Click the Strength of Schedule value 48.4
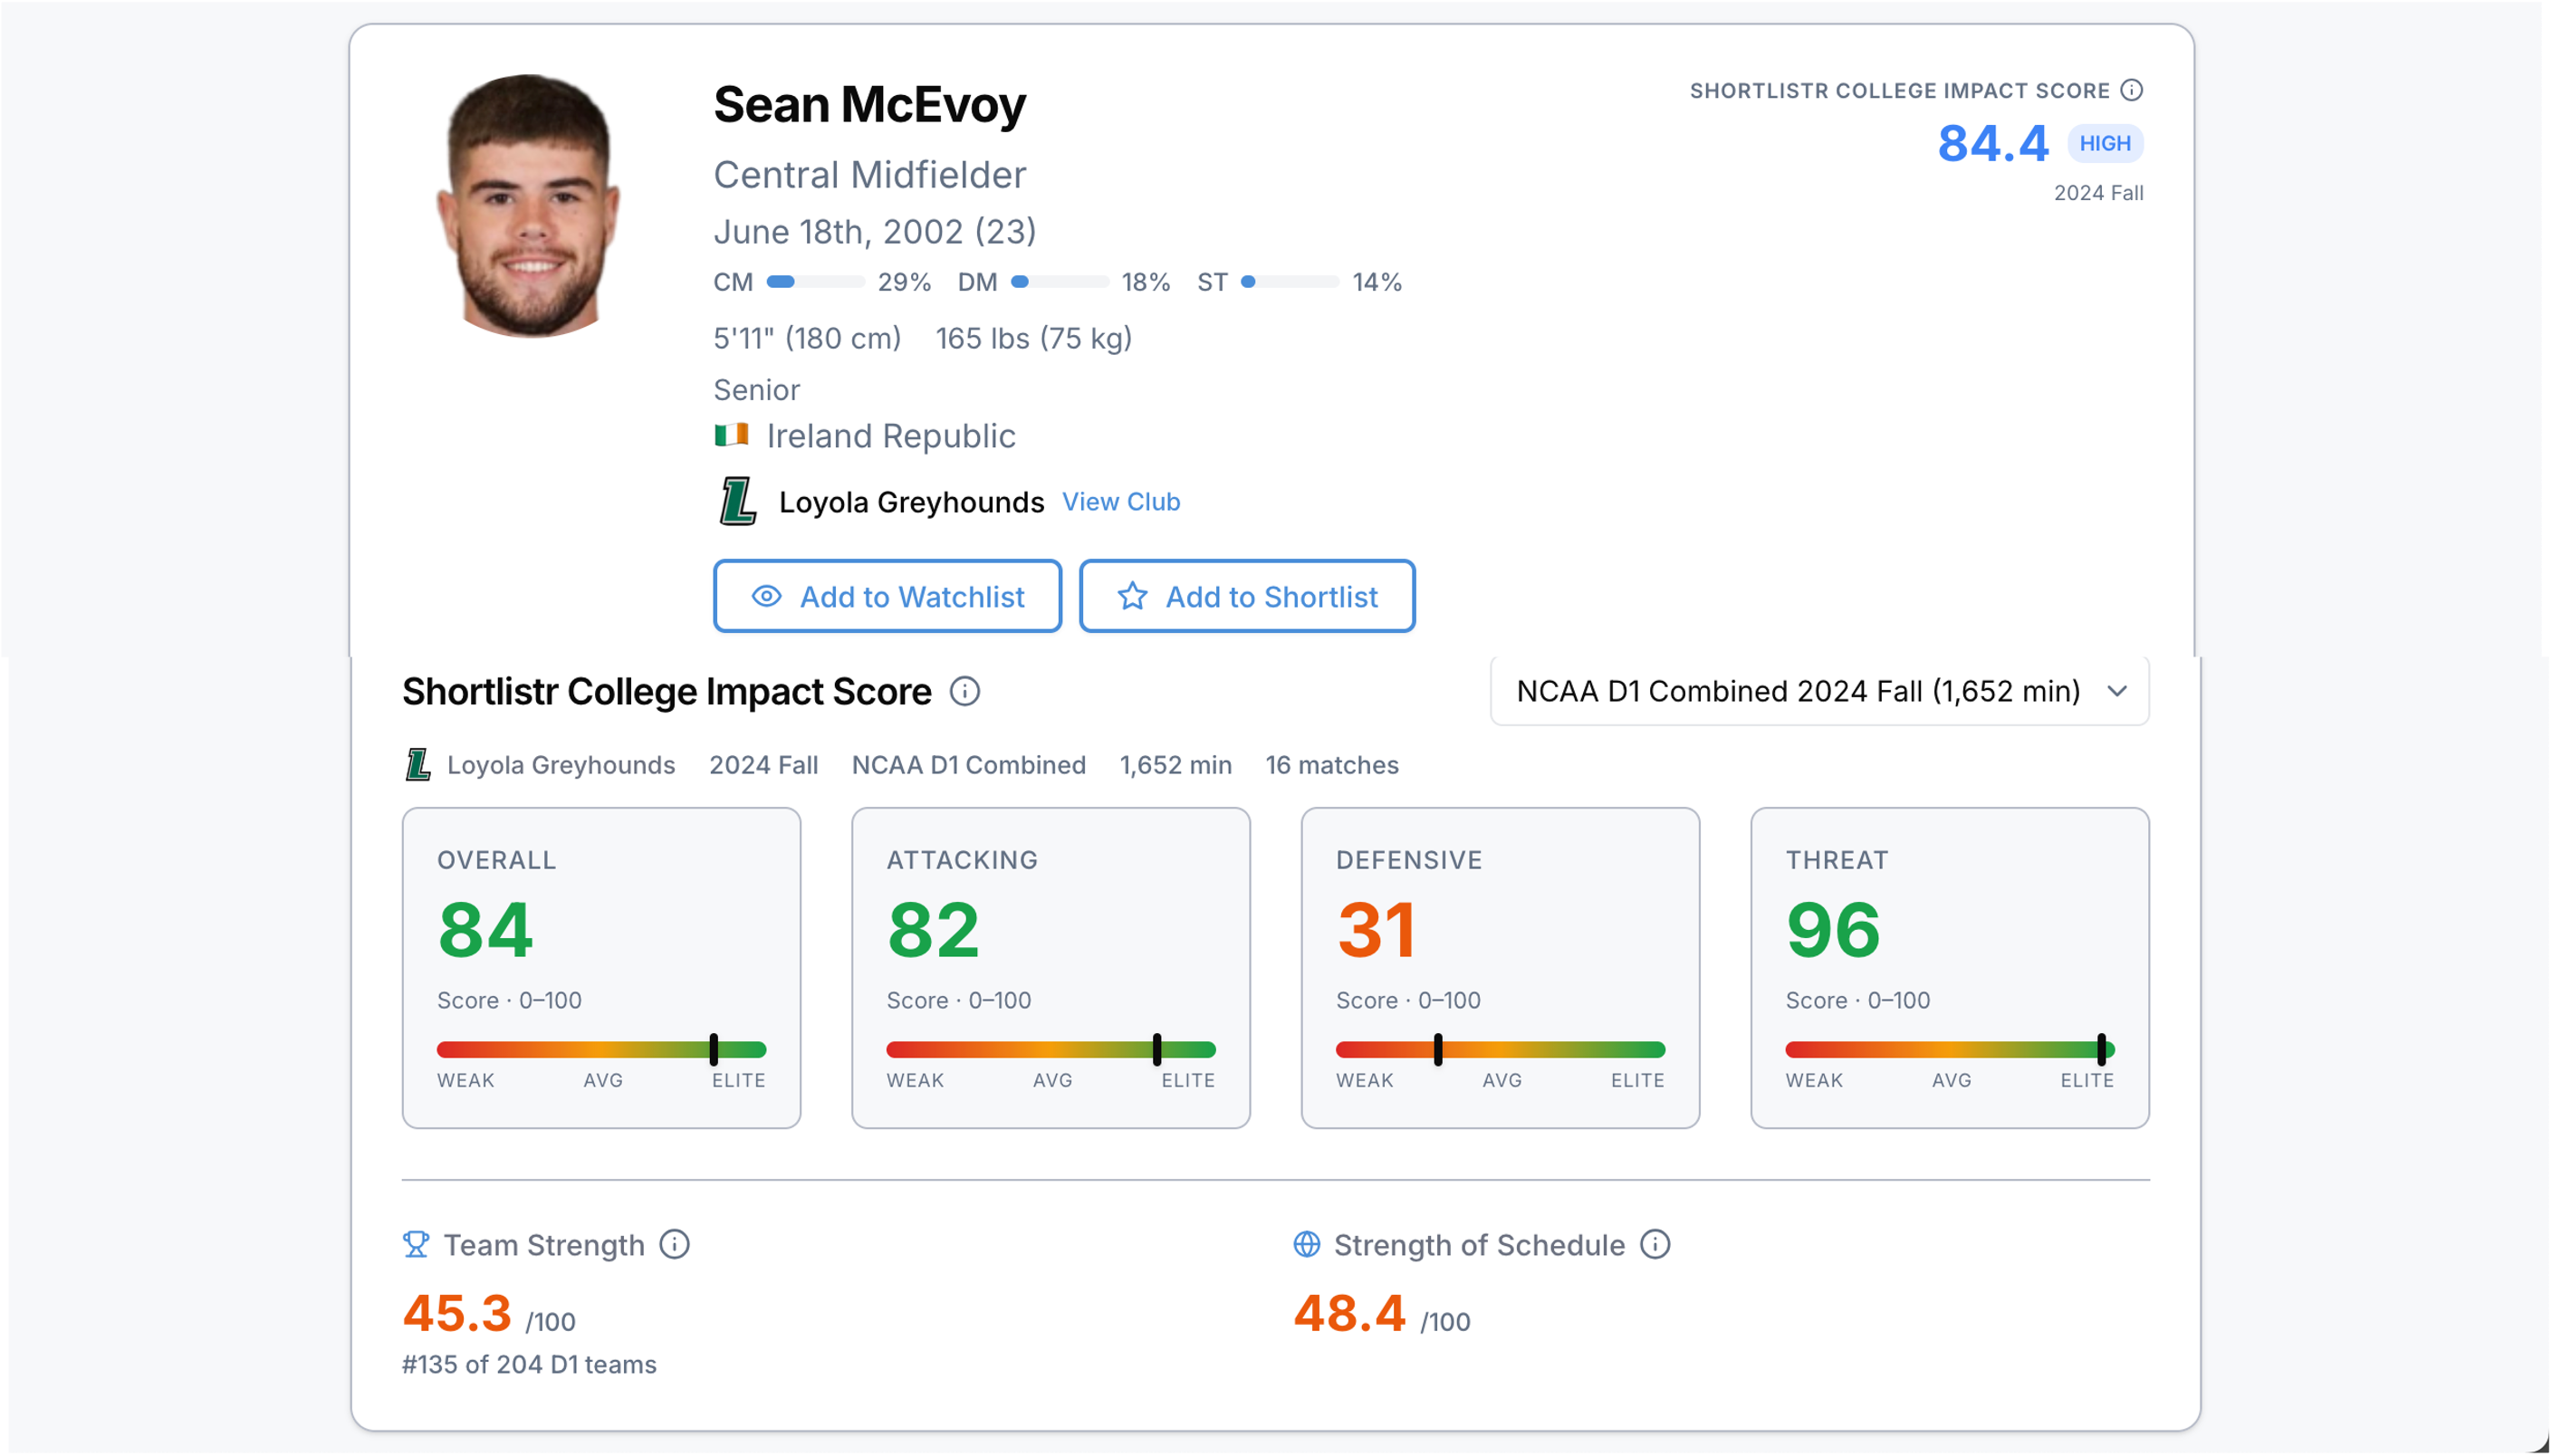This screenshot has height=1456, width=2552. click(x=1349, y=1313)
